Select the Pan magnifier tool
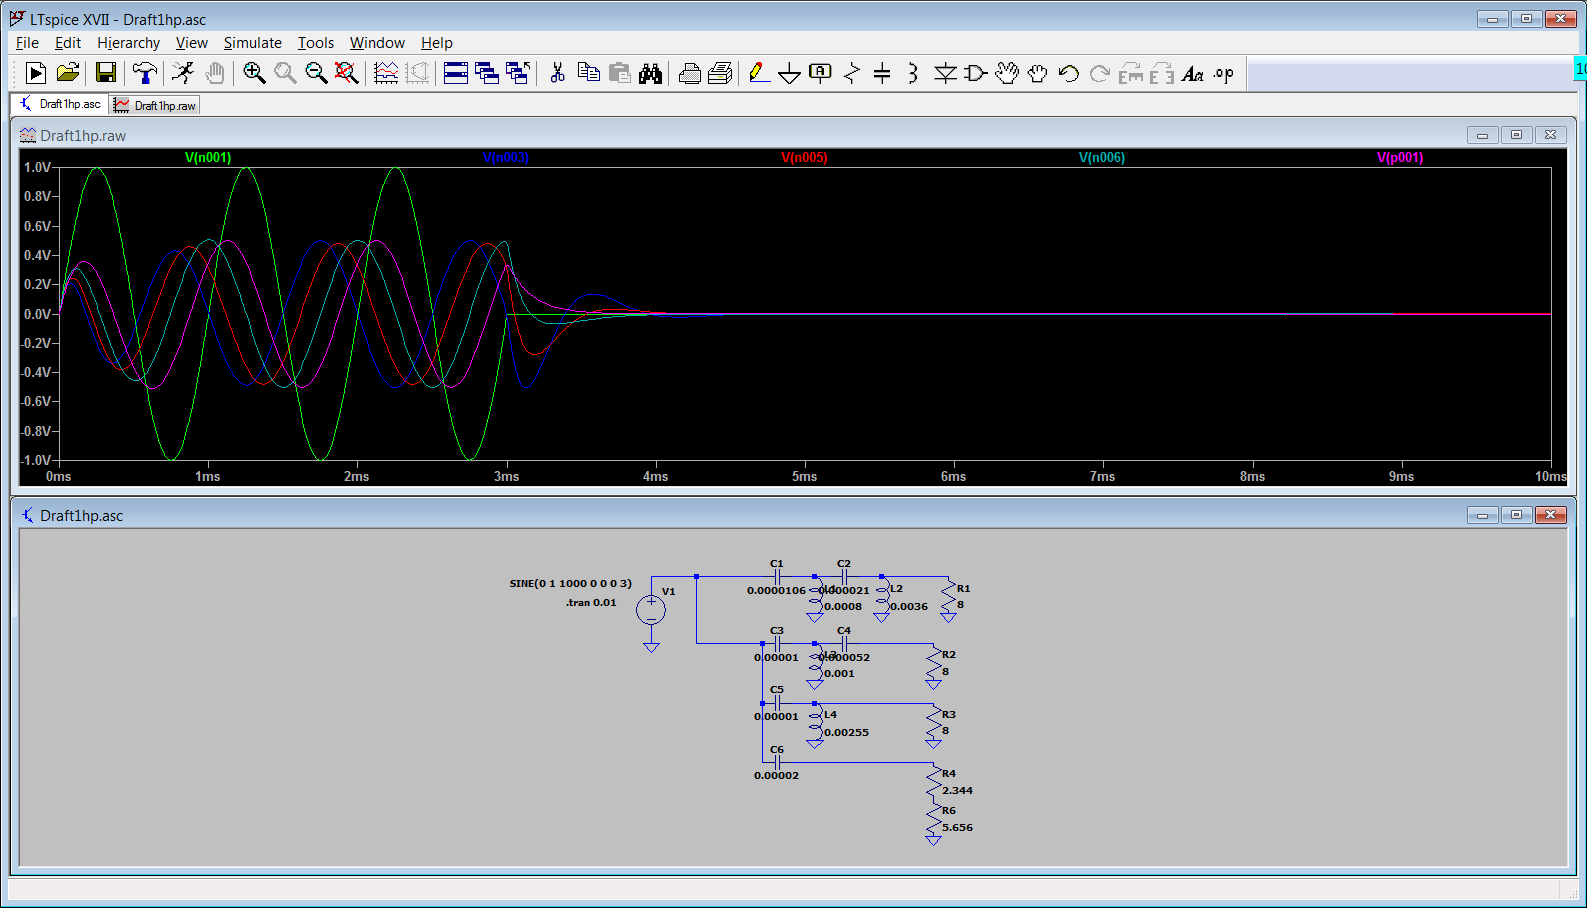1587x908 pixels. click(285, 73)
